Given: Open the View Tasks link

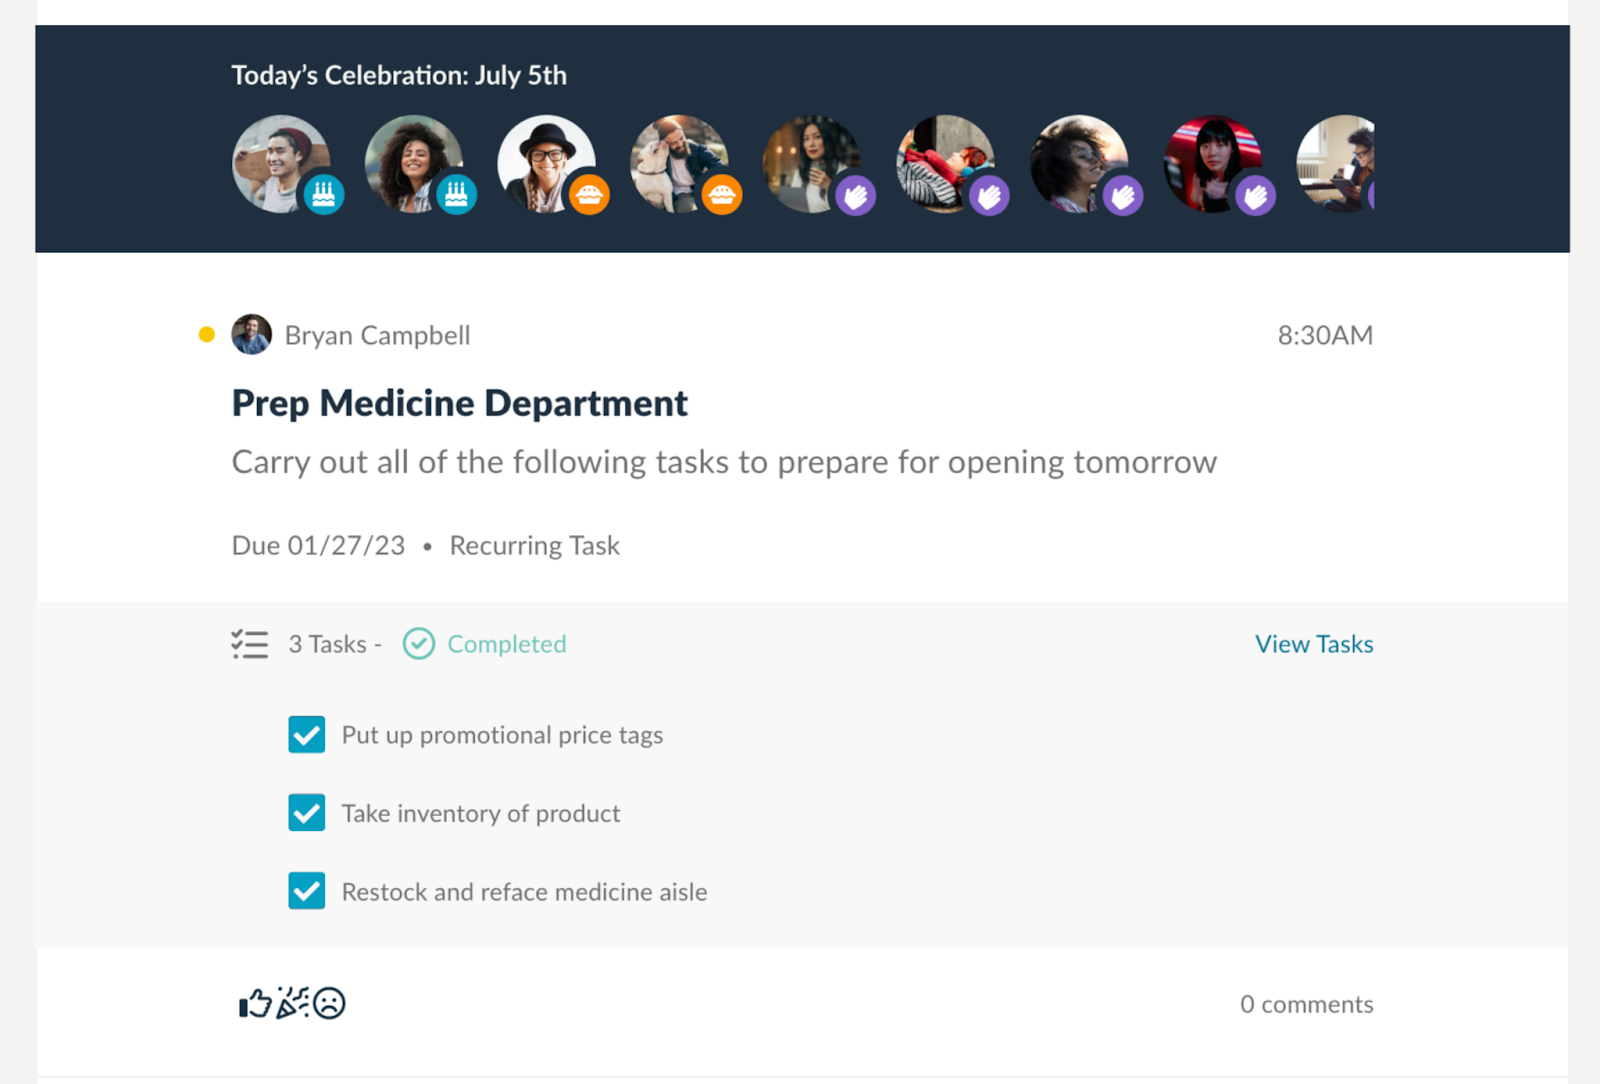Looking at the screenshot, I should [1314, 644].
